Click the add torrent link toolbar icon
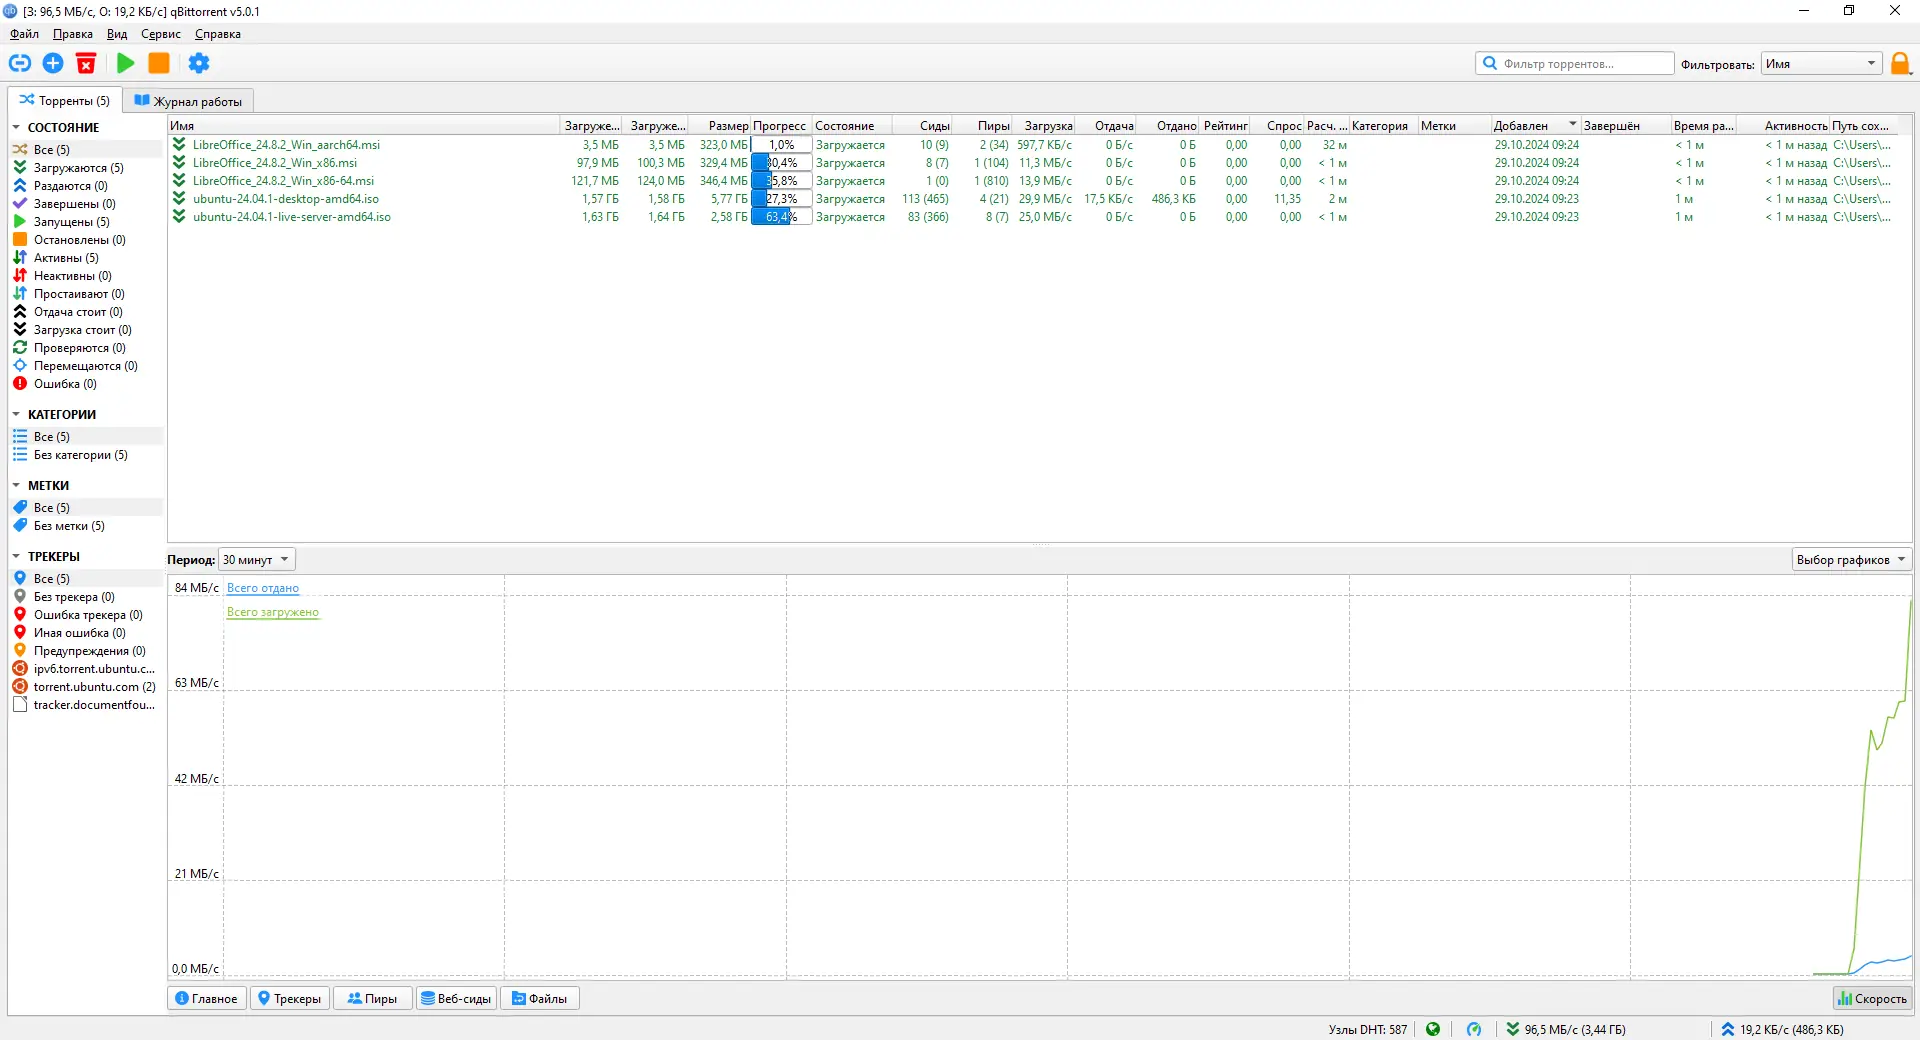1920x1040 pixels. pyautogui.click(x=20, y=63)
